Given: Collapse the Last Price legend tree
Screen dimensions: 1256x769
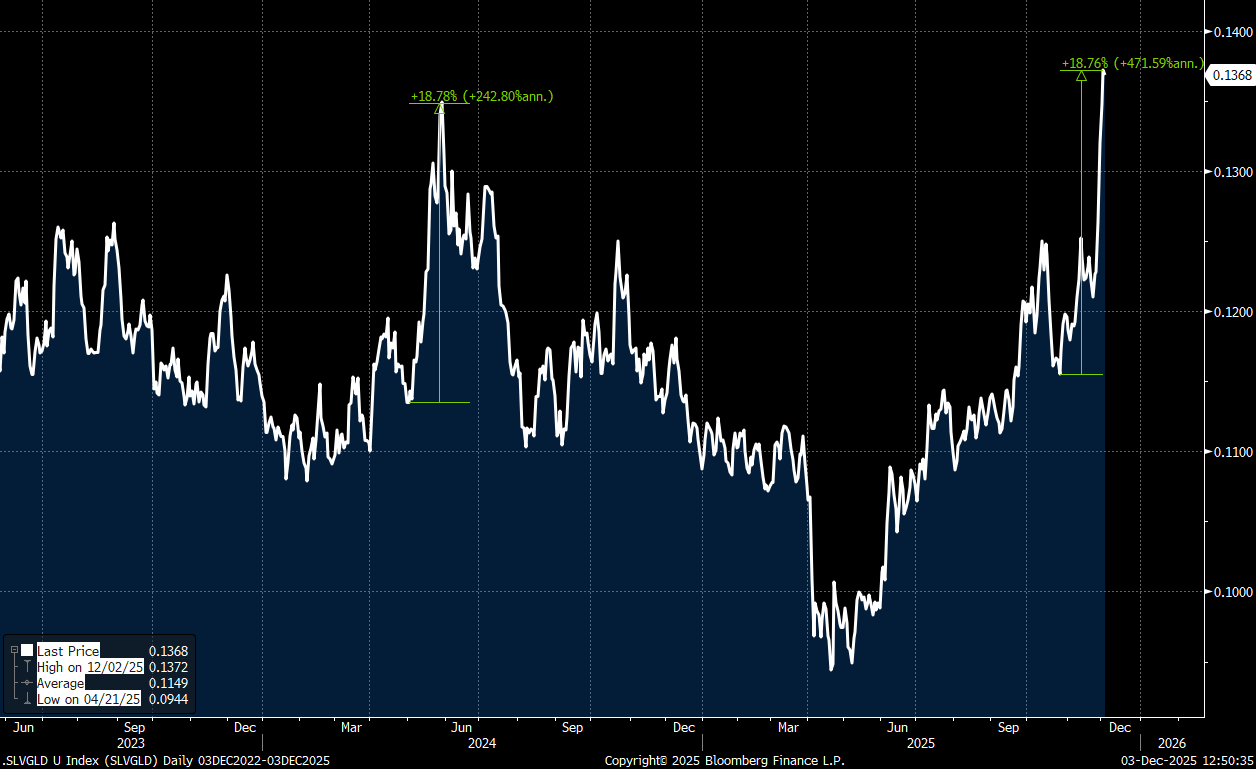Looking at the screenshot, I should point(14,650).
